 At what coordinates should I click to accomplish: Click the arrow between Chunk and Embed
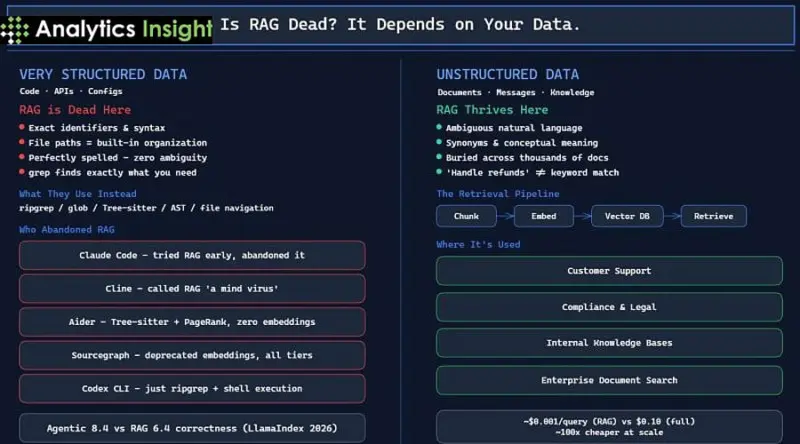(x=507, y=216)
